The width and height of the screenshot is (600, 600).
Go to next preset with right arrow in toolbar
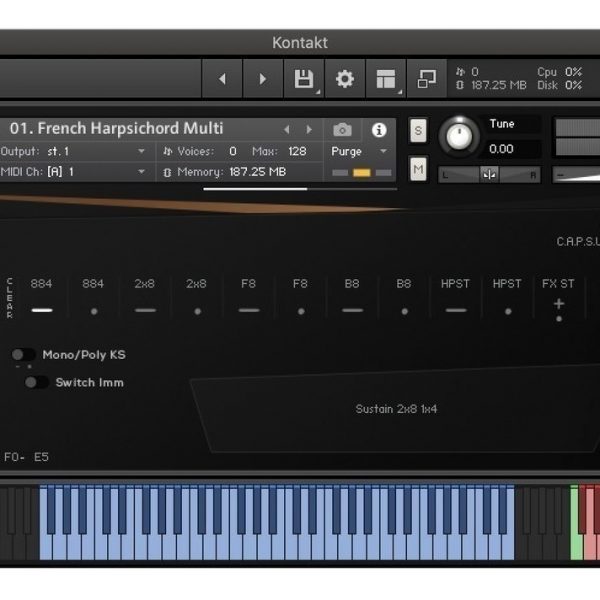263,79
